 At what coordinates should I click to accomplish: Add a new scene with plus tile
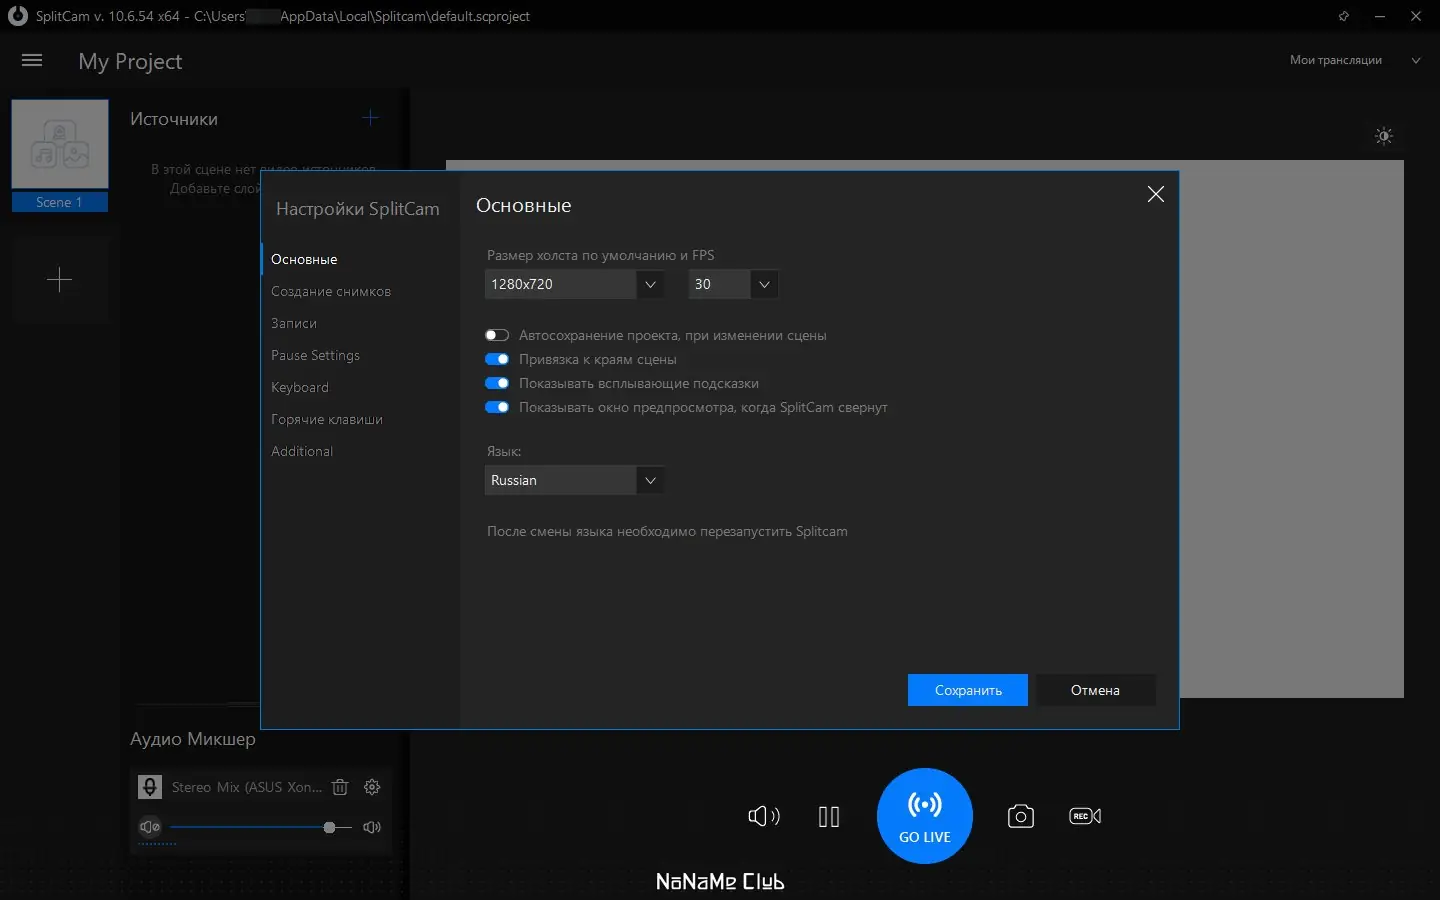pyautogui.click(x=60, y=280)
